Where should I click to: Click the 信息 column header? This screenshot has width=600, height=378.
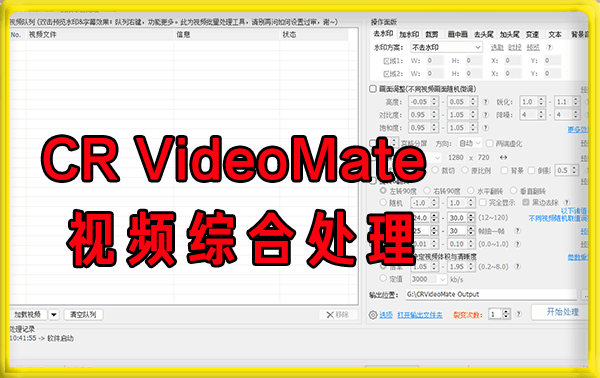(227, 34)
